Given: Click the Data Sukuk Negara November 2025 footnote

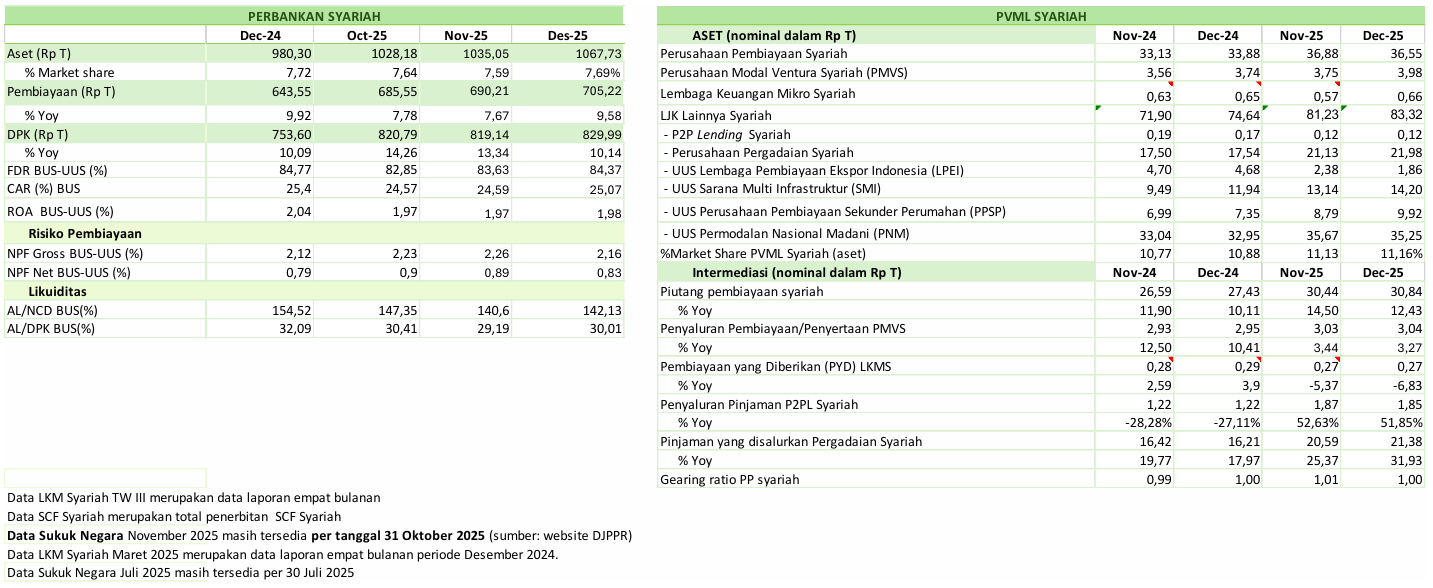Looking at the screenshot, I should tap(319, 535).
